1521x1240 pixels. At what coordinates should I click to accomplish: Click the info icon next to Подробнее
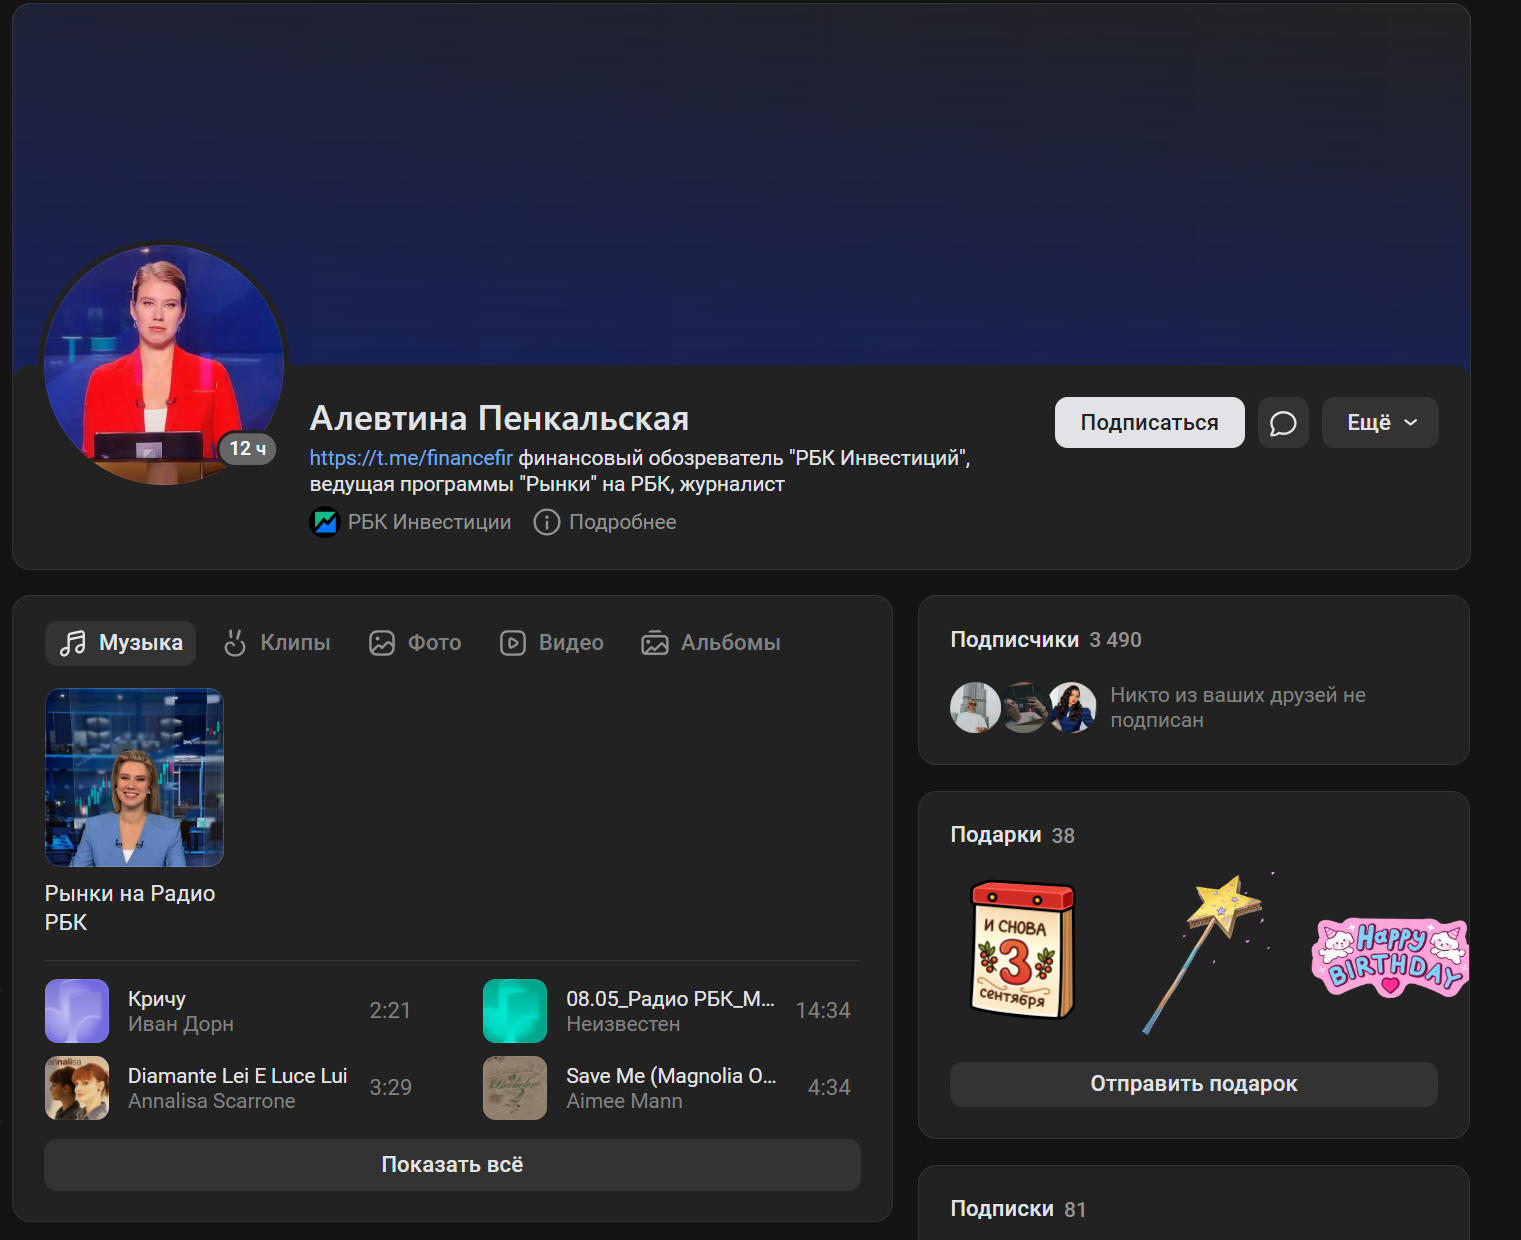546,522
